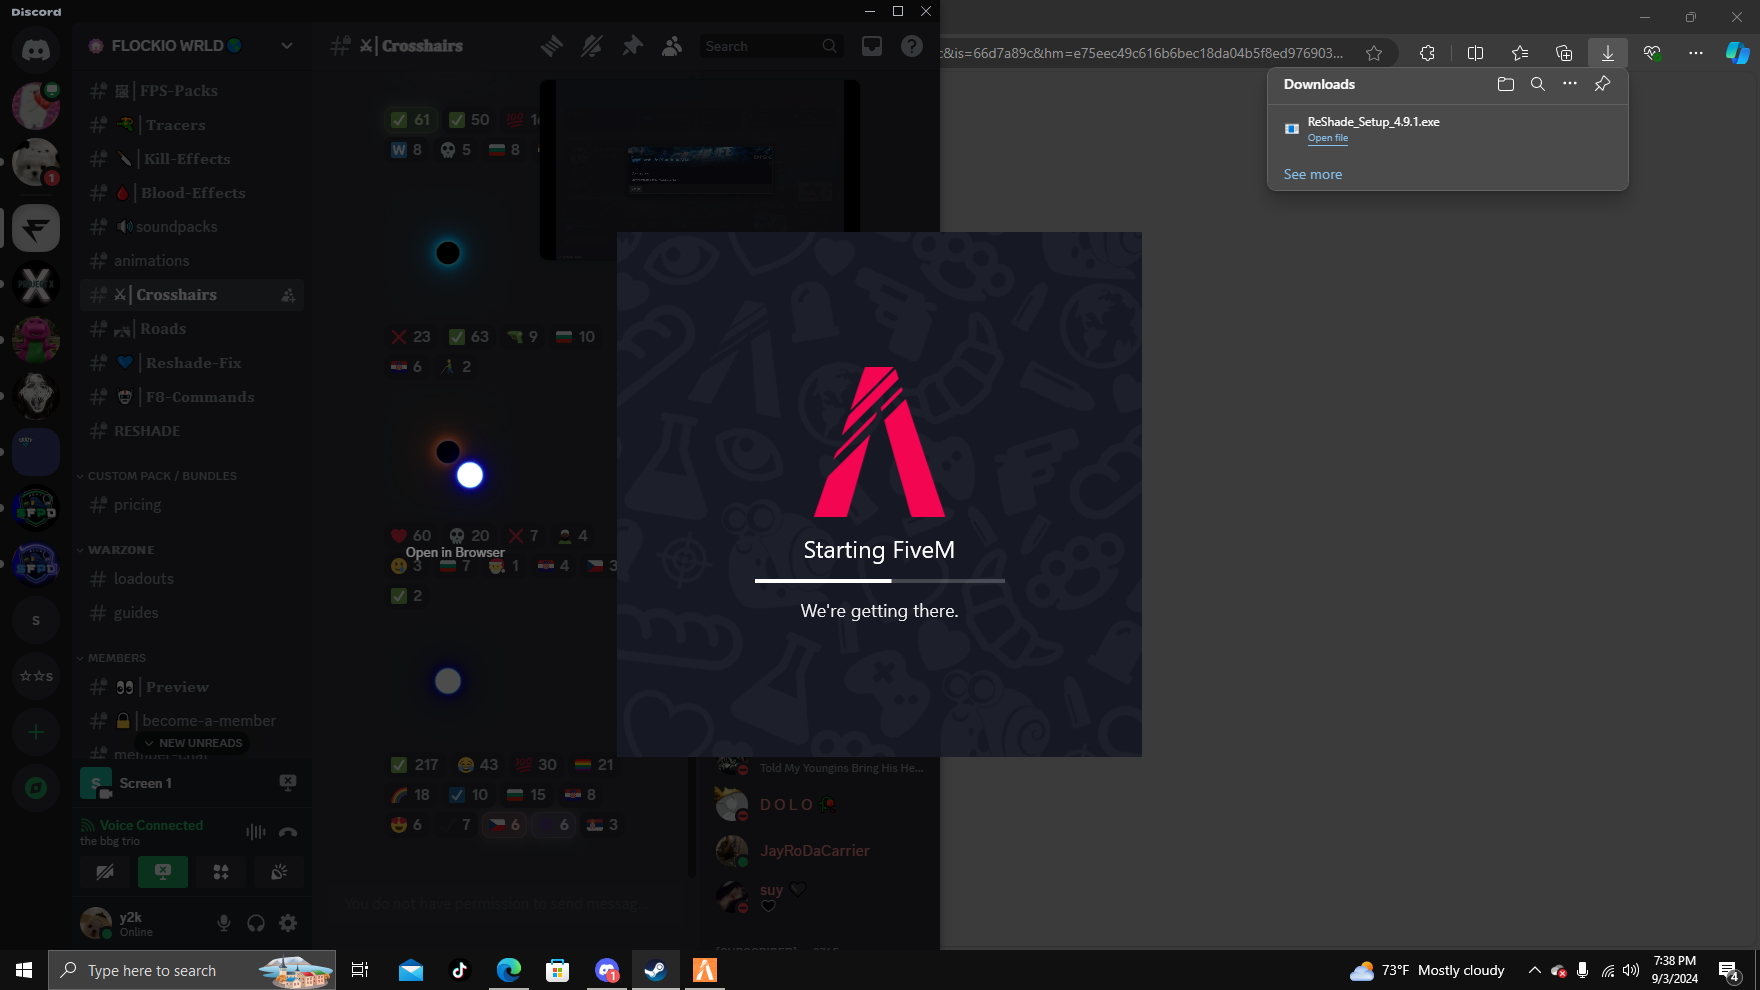Open Edge settings and more menu
This screenshot has width=1760, height=990.
pos(1696,53)
